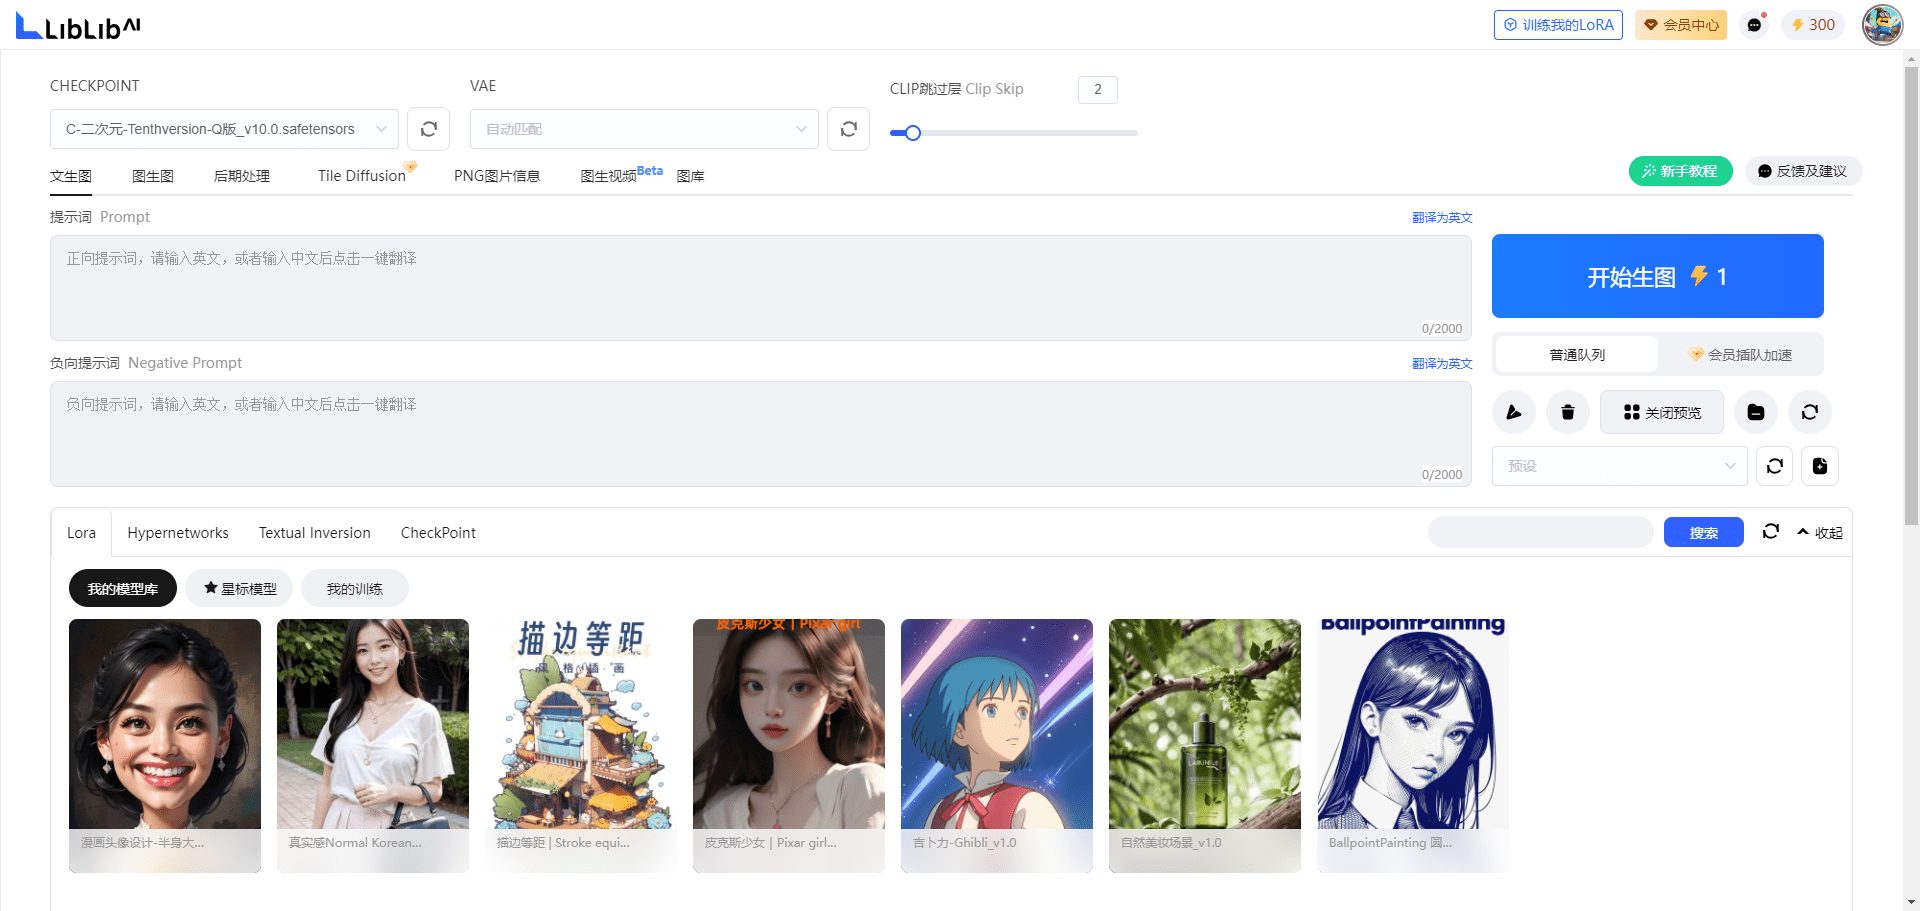Screen dimensions: 1920x911
Task: Open the 新手教程 tutorial
Action: (1680, 171)
